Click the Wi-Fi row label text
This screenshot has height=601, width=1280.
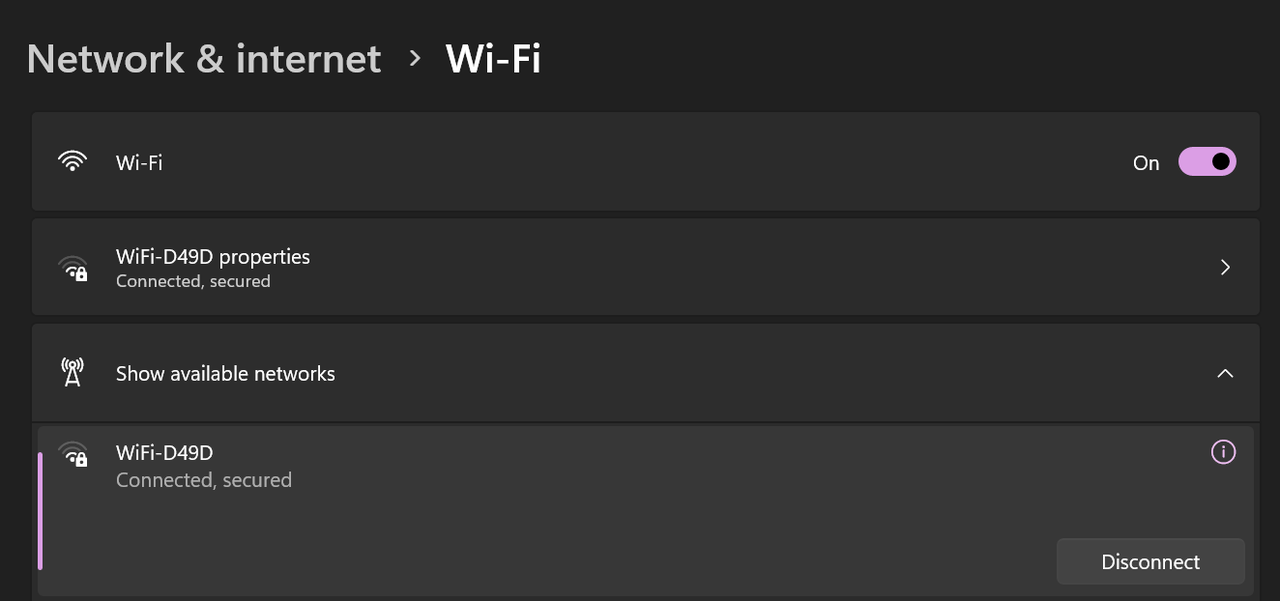click(x=139, y=162)
